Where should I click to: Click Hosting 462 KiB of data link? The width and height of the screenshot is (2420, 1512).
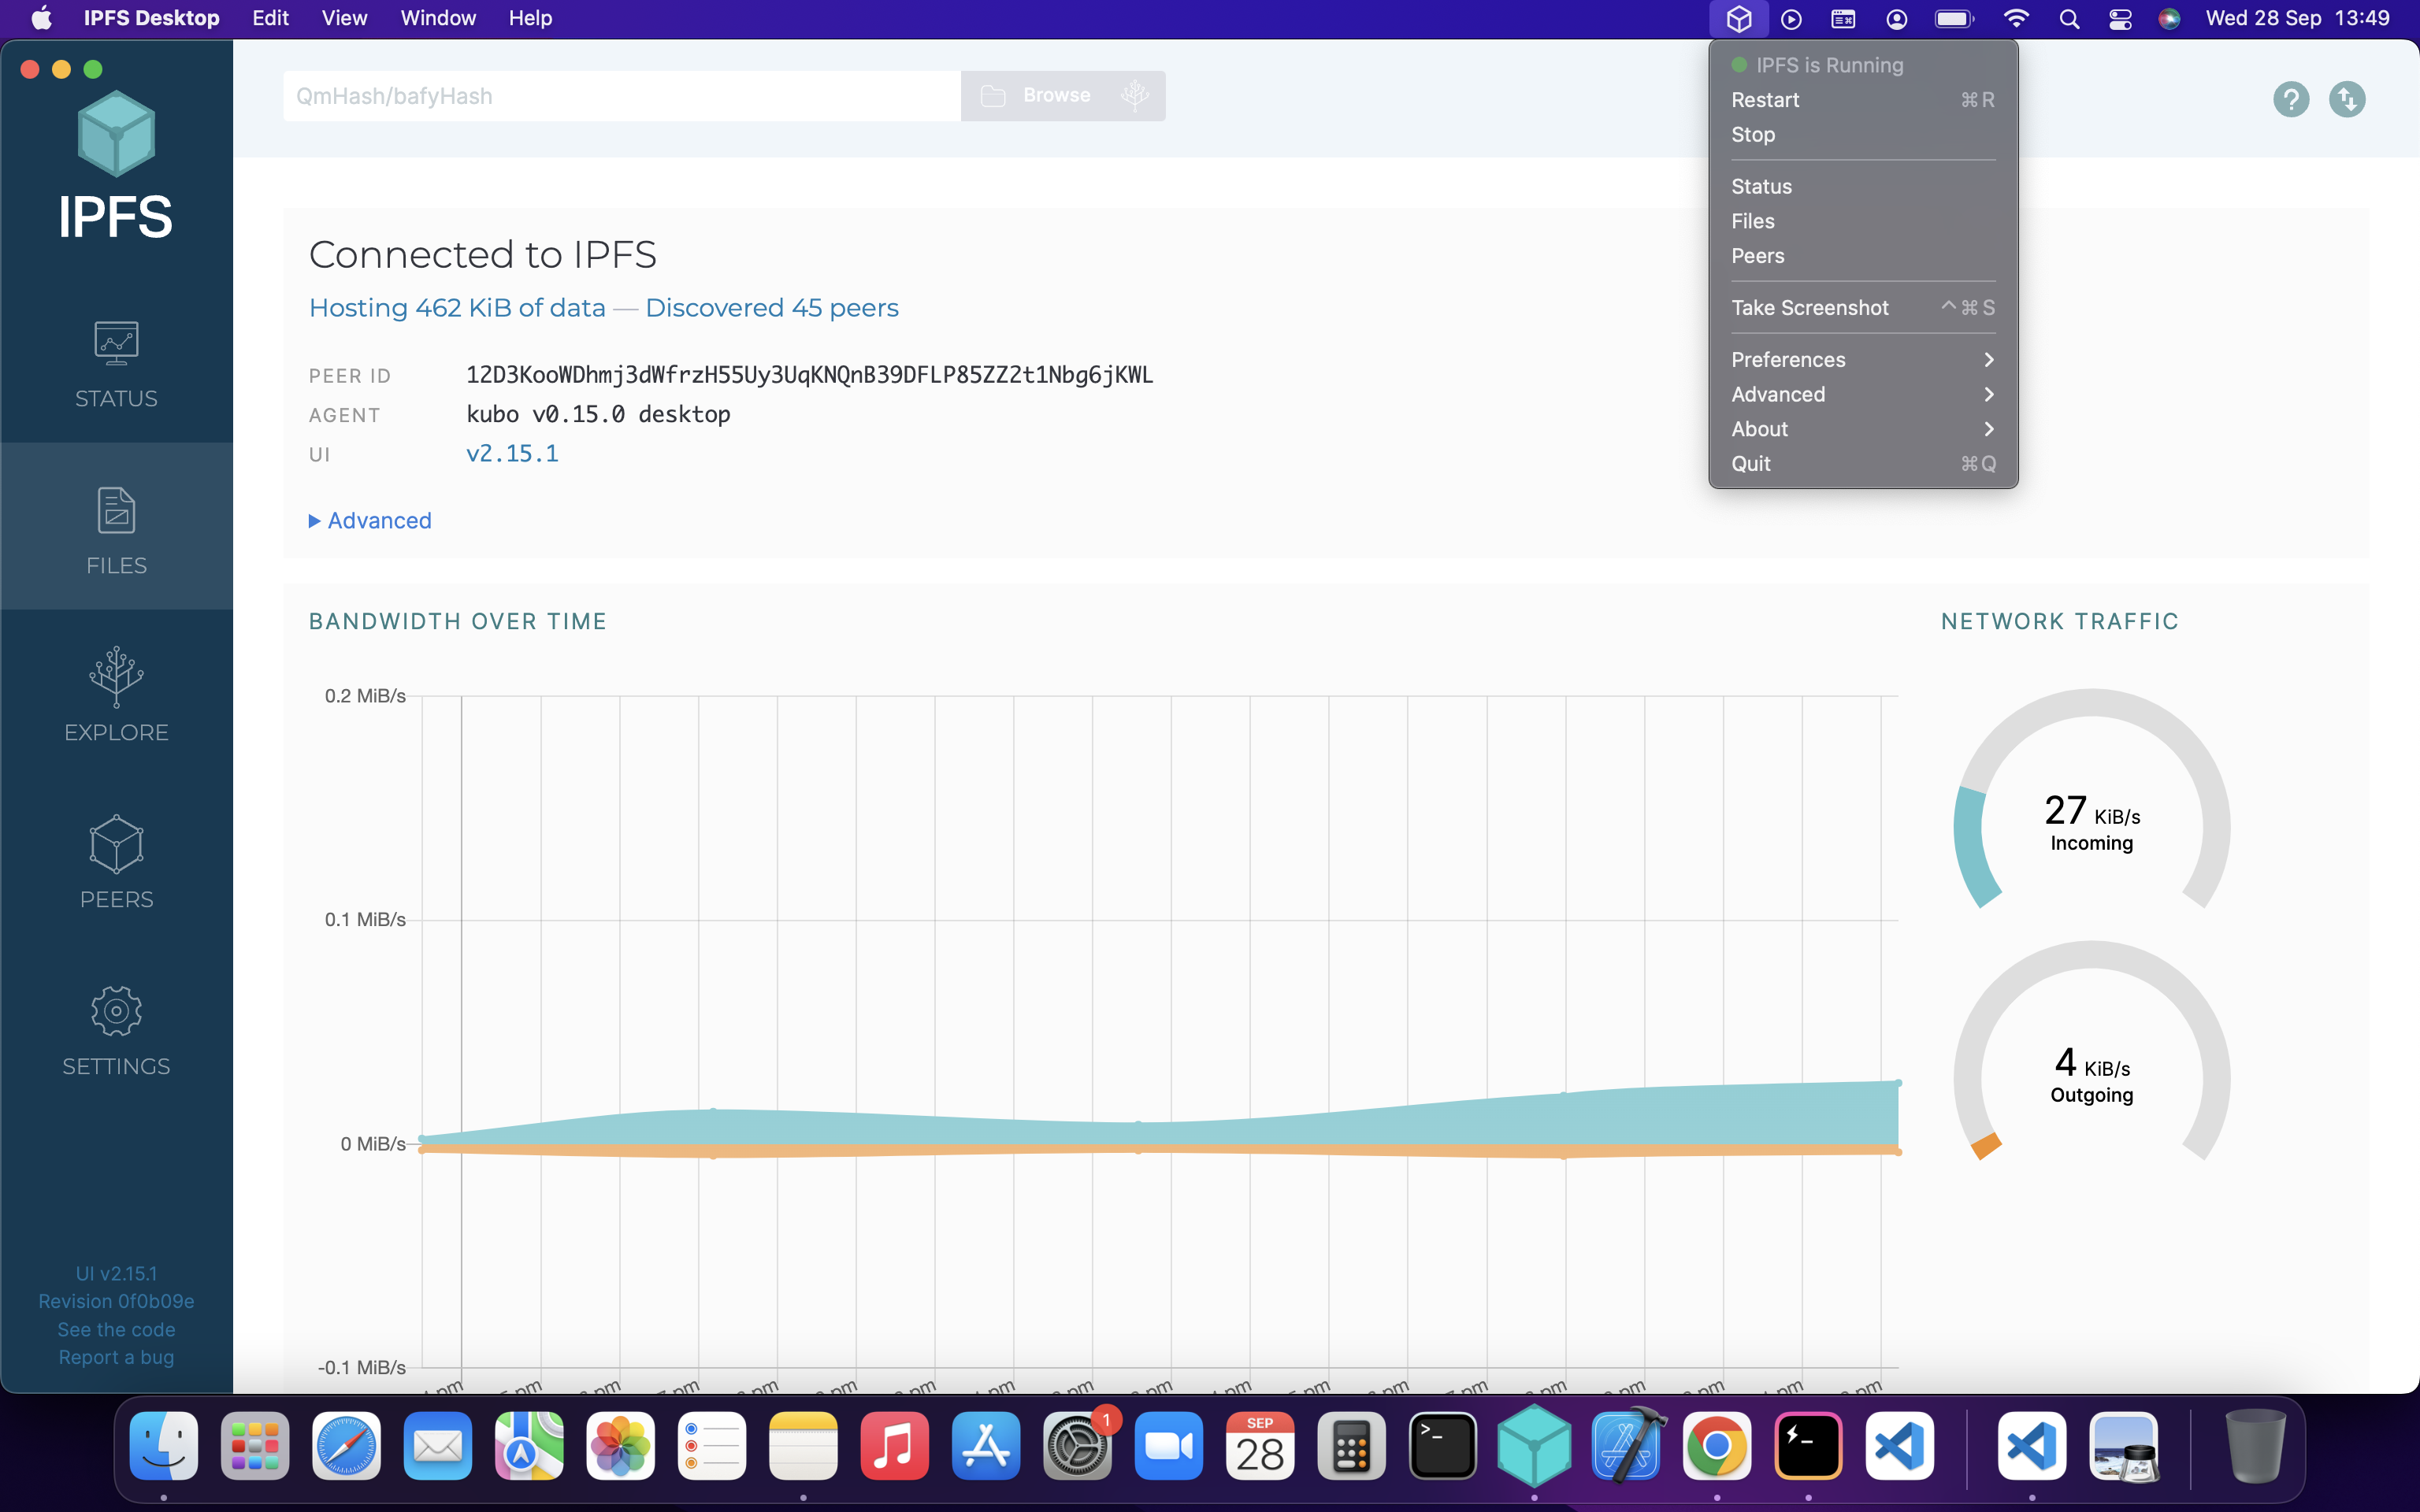click(457, 308)
